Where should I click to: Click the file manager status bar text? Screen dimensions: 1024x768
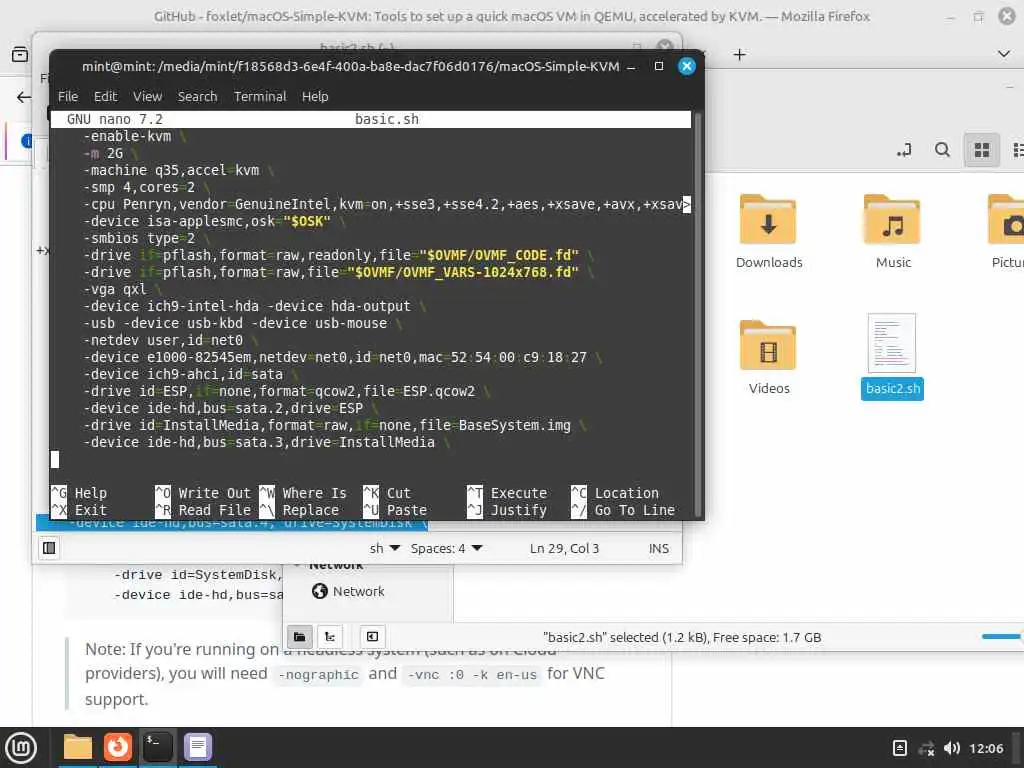tap(682, 637)
